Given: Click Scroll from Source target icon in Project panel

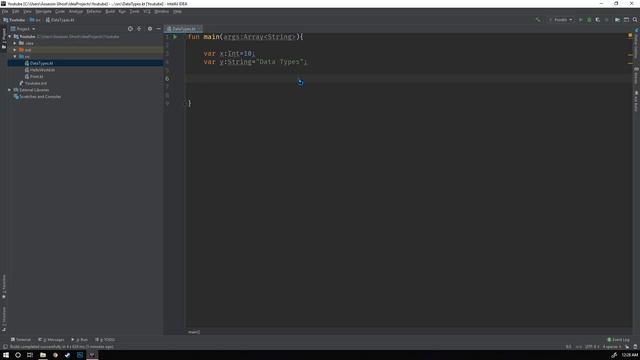Looking at the screenshot, I should (x=130, y=29).
